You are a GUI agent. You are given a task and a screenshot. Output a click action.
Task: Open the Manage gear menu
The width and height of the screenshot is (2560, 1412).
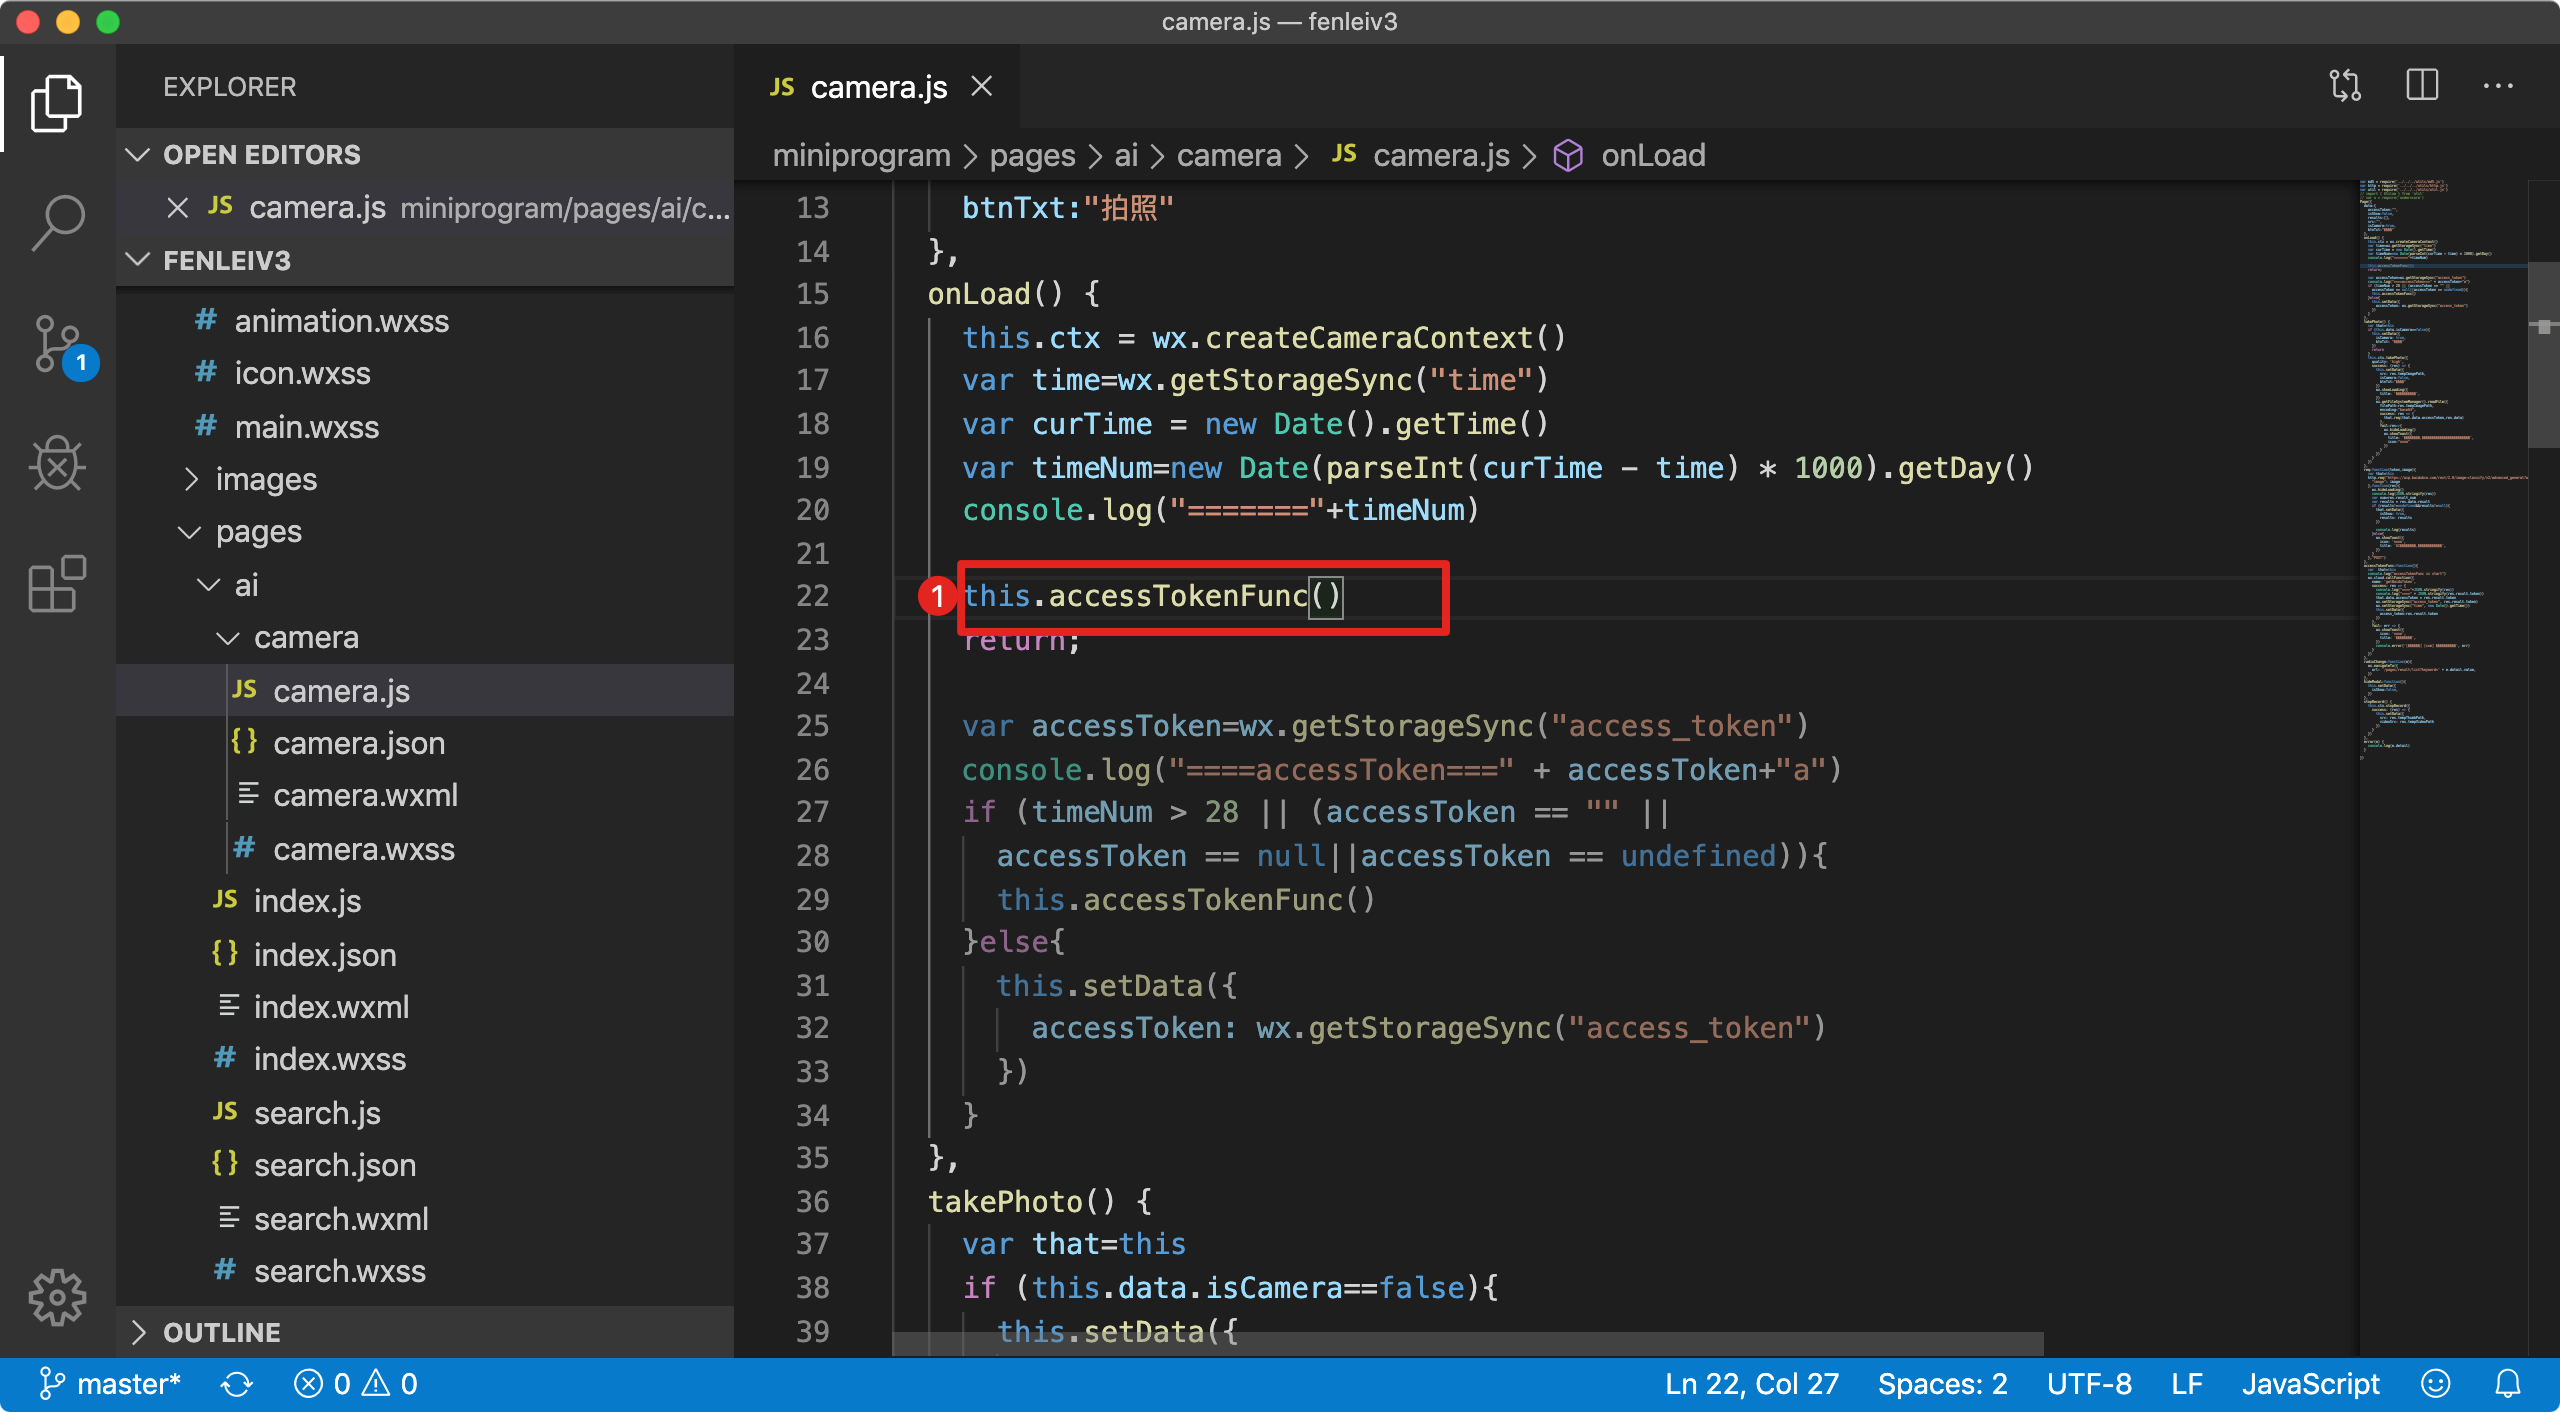58,1298
